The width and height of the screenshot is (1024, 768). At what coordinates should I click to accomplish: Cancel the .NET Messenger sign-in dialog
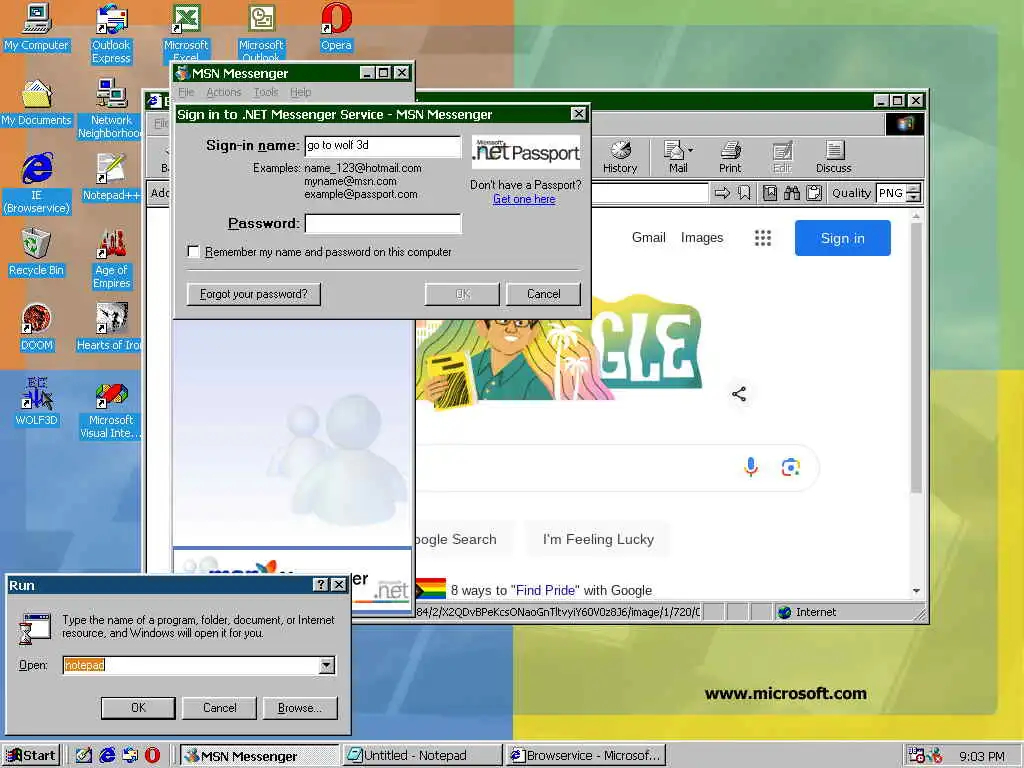[543, 294]
